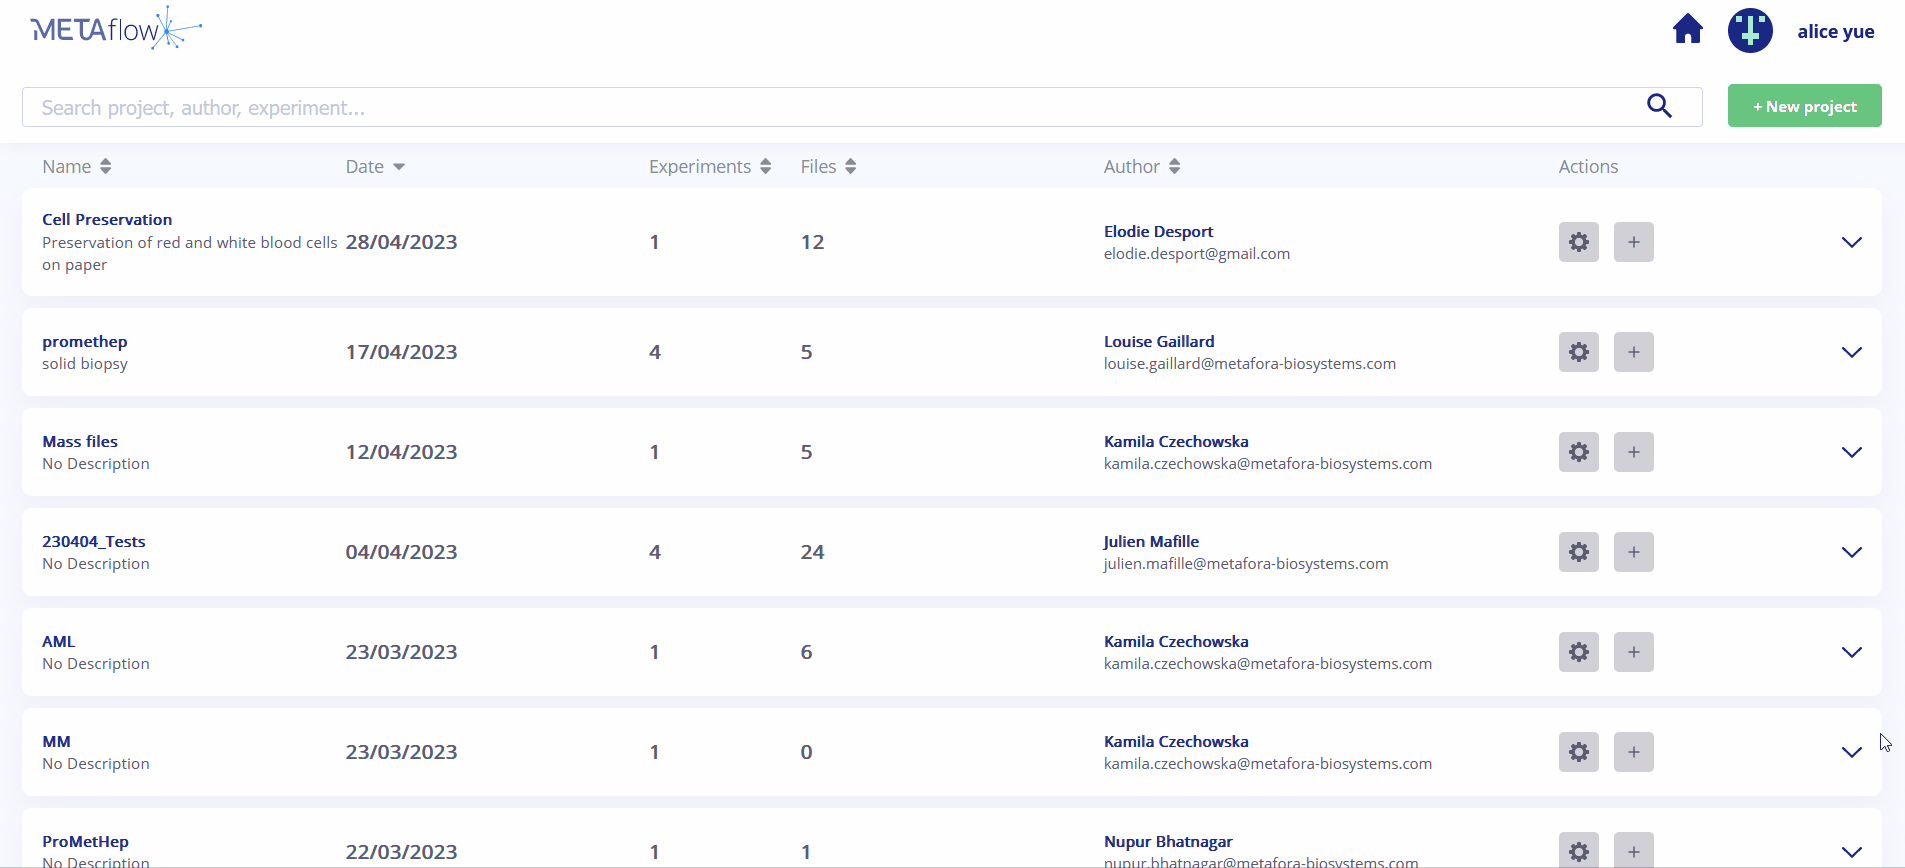Expand the 230404_Tests project row
Viewport: 1905px width, 868px height.
pos(1851,552)
